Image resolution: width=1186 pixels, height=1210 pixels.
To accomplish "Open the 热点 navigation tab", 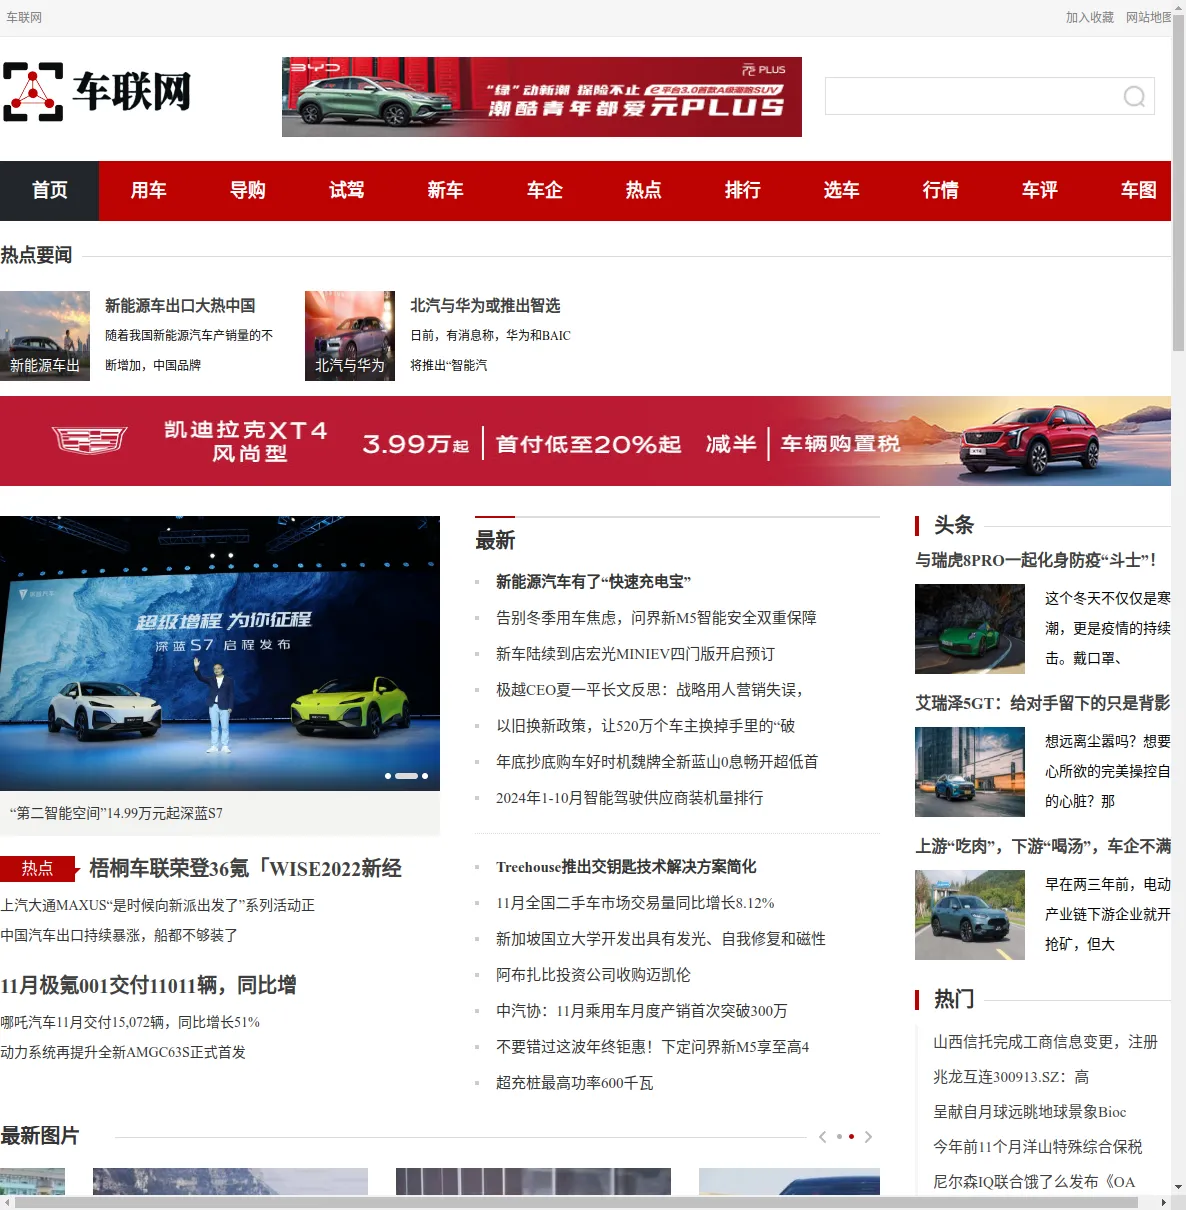I will [x=643, y=190].
